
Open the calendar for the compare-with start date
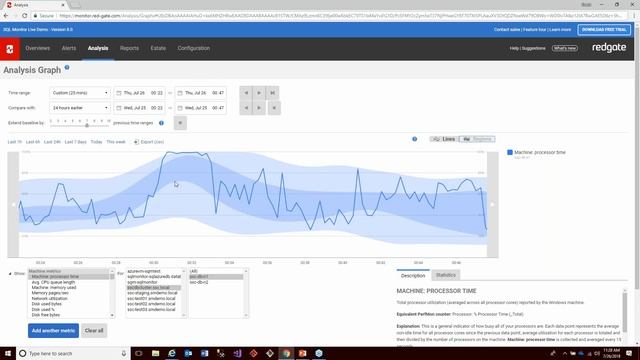pyautogui.click(x=119, y=108)
